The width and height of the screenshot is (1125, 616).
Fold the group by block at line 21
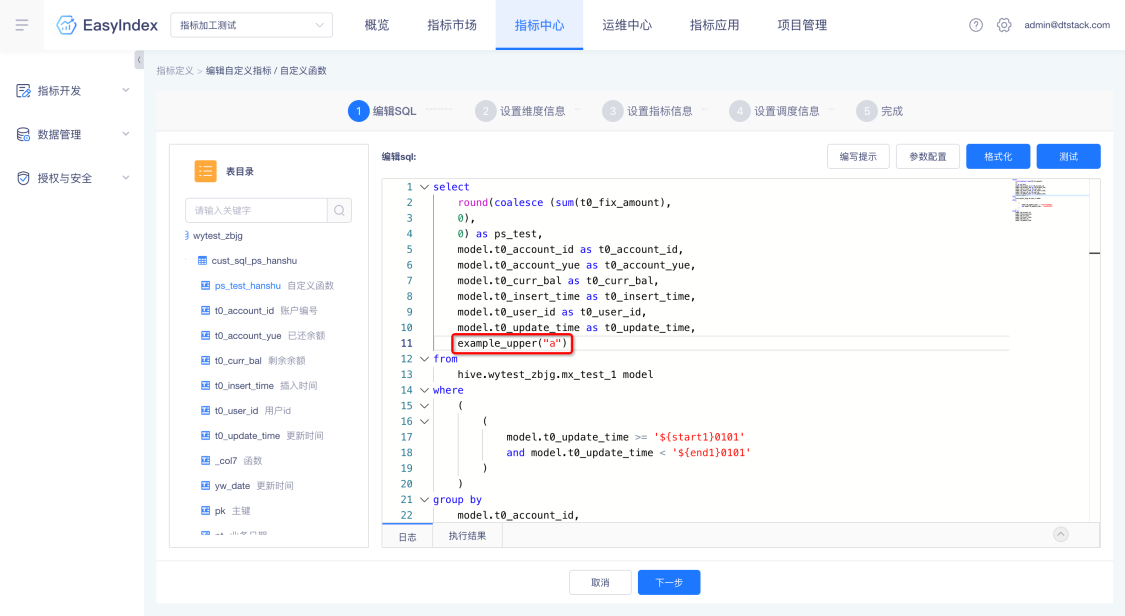click(x=424, y=500)
